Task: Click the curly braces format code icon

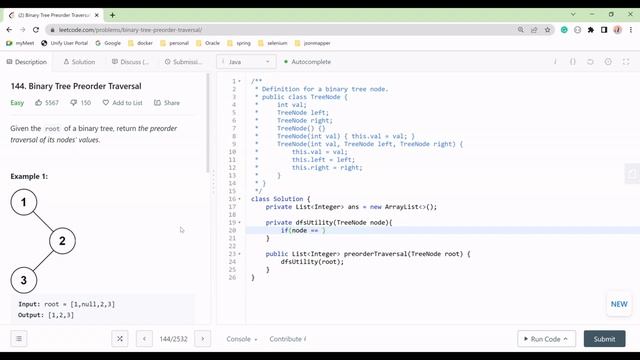Action: coord(573,62)
